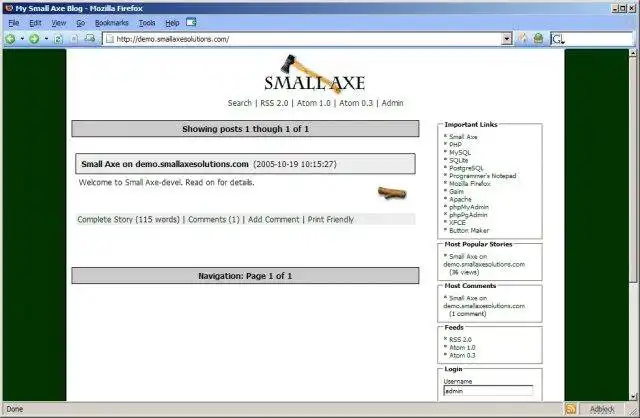The height and width of the screenshot is (418, 640).
Task: Click the Search link under logo
Action: pyautogui.click(x=240, y=103)
